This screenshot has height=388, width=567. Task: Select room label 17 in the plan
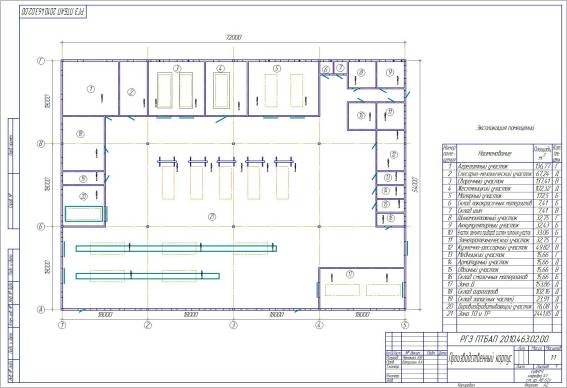point(350,274)
